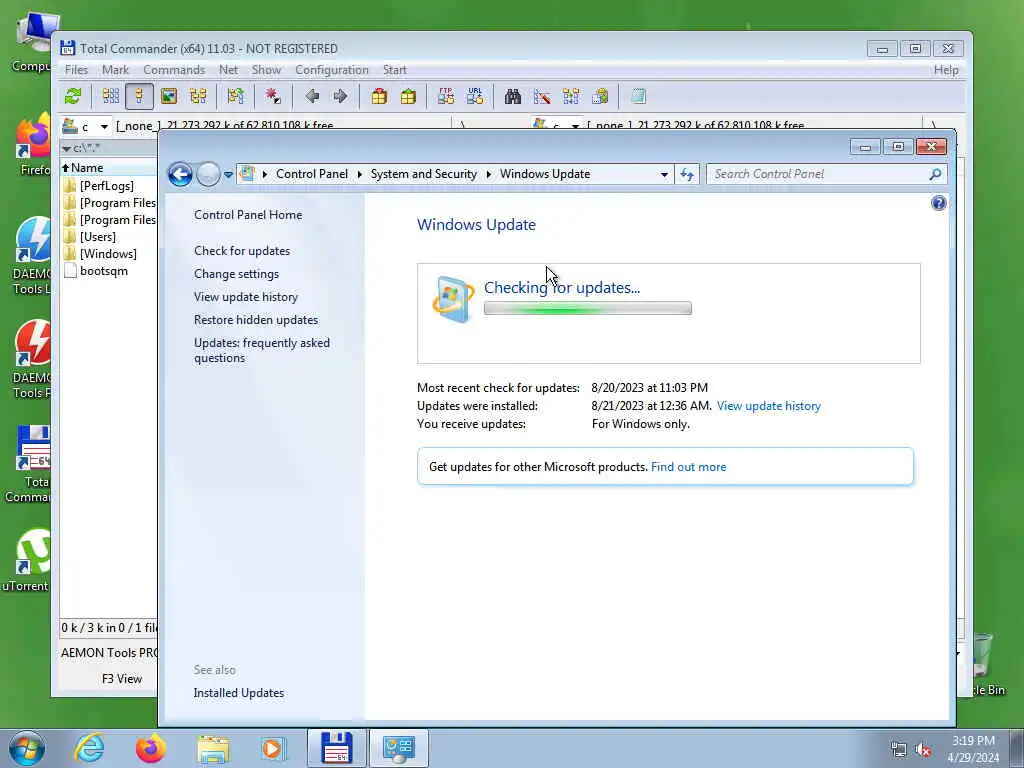Click the unpack files icon in Total Commander

click(408, 97)
